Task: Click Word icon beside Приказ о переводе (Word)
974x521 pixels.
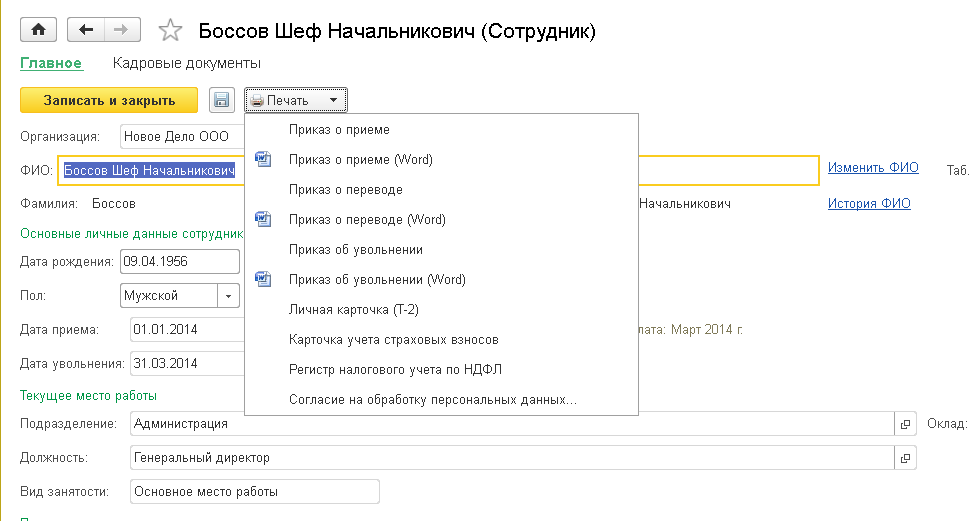Action: pos(263,219)
